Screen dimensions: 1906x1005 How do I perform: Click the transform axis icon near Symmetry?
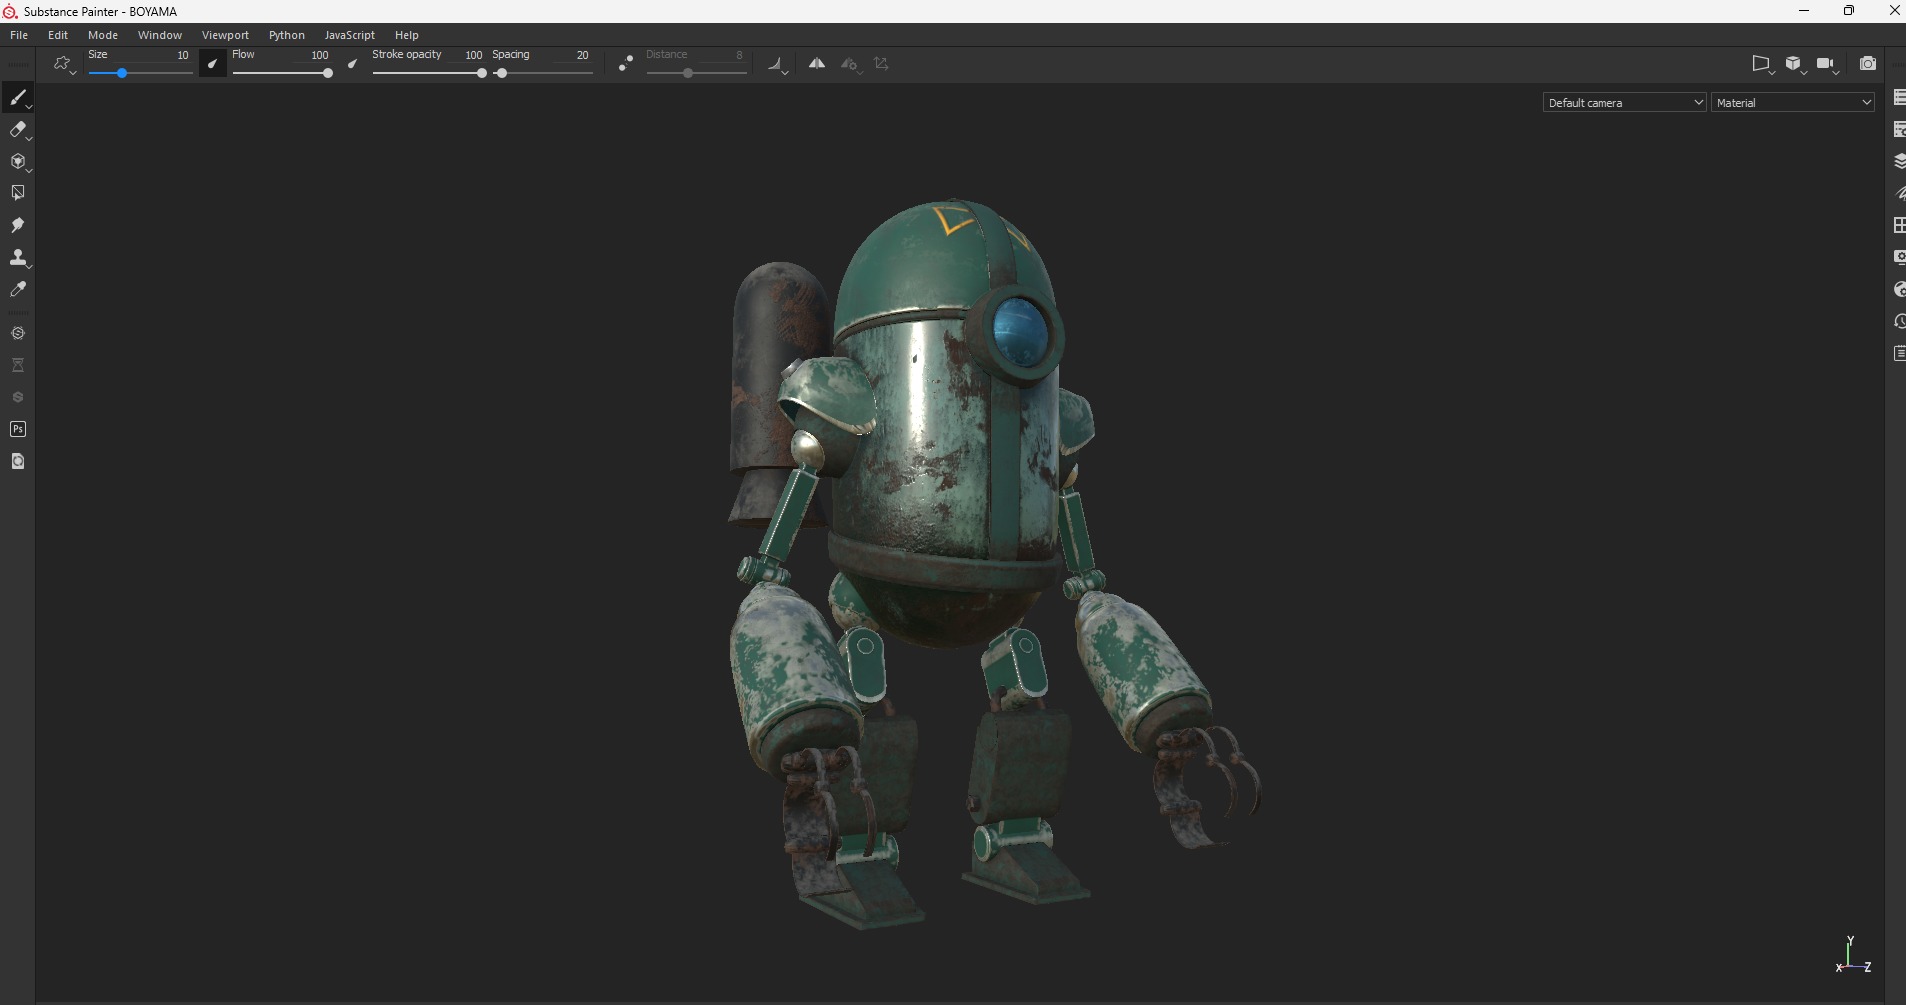click(881, 64)
